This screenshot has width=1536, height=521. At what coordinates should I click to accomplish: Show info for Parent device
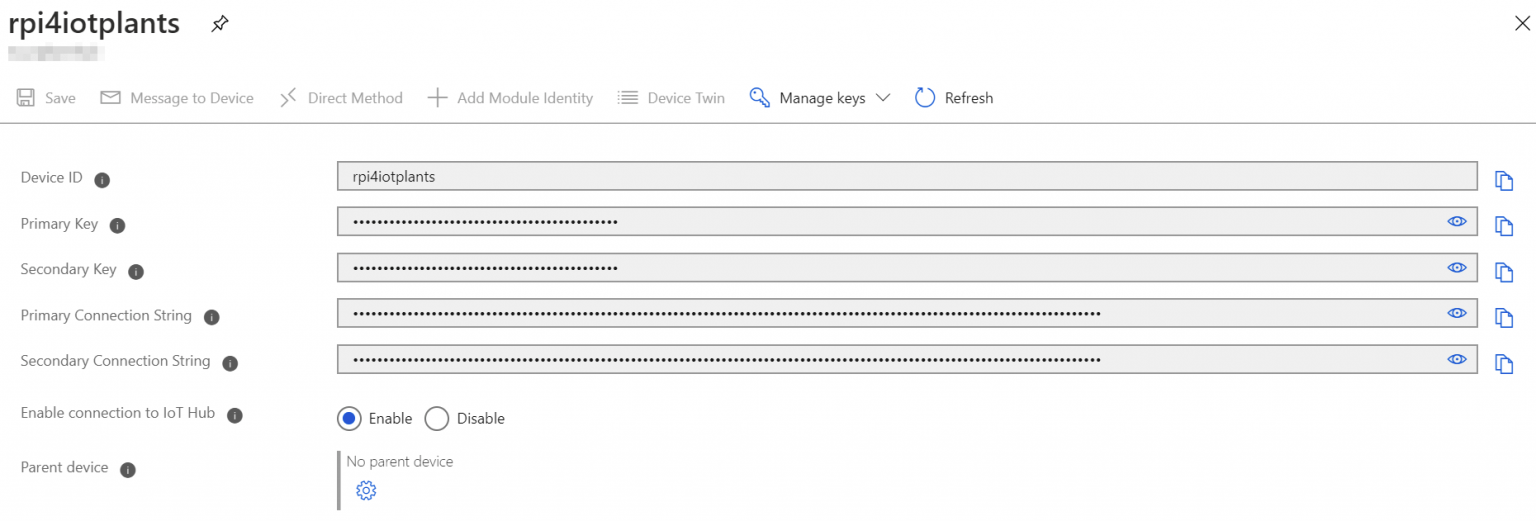click(x=128, y=469)
